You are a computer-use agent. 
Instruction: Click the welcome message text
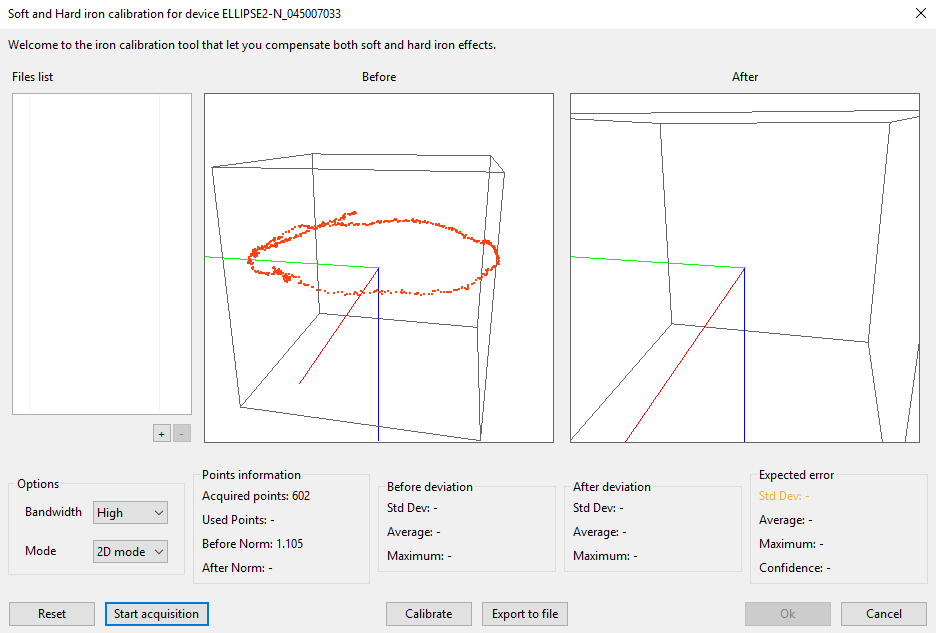[252, 45]
